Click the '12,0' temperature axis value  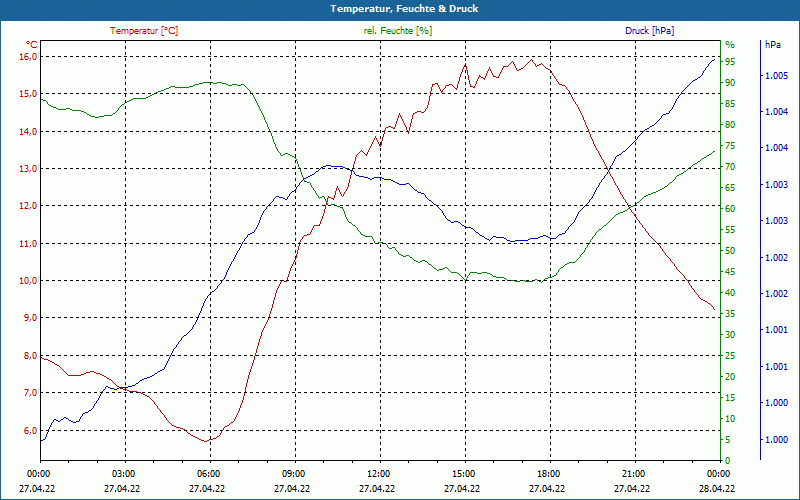click(29, 206)
